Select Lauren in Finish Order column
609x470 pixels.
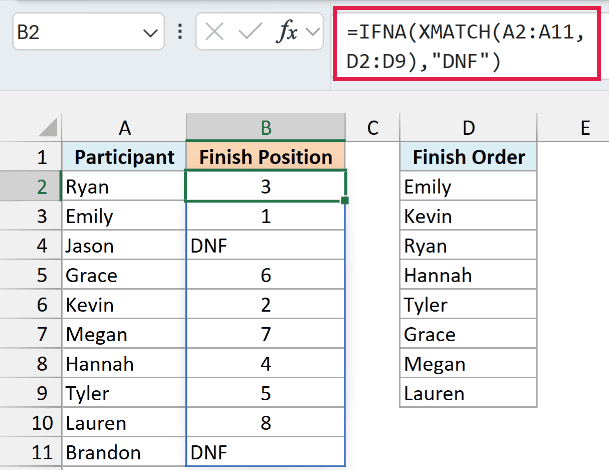click(468, 393)
